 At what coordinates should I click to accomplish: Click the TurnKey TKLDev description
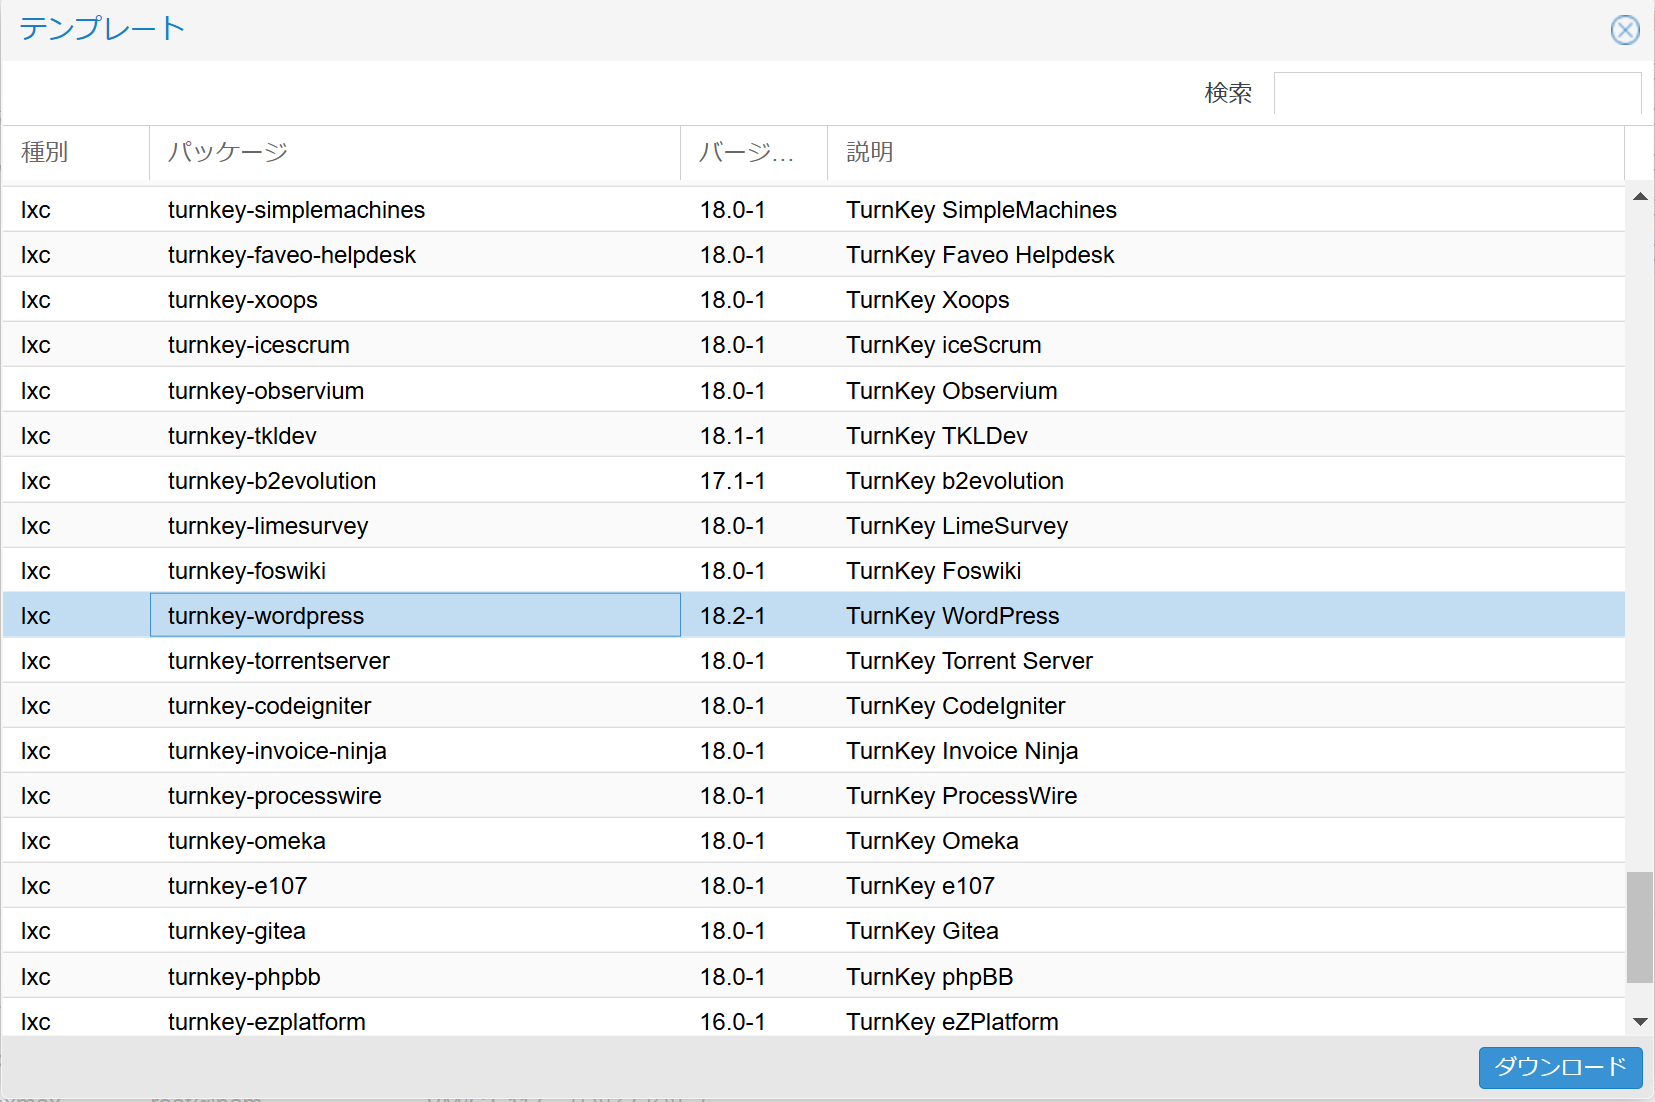[x=937, y=436]
